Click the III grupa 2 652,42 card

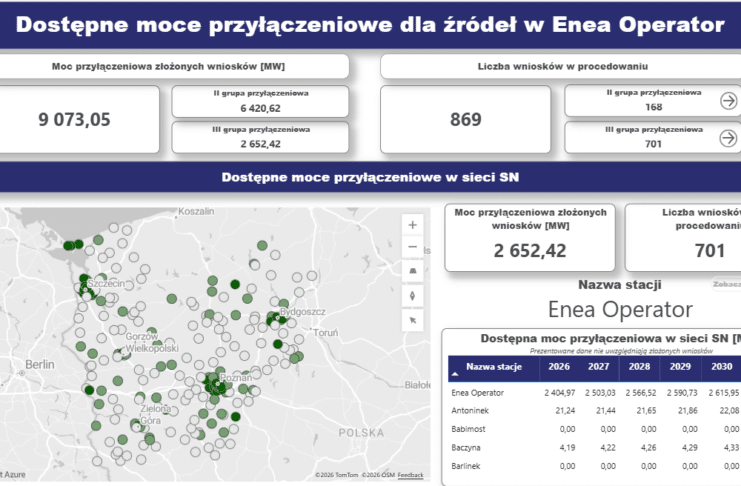[x=260, y=138]
